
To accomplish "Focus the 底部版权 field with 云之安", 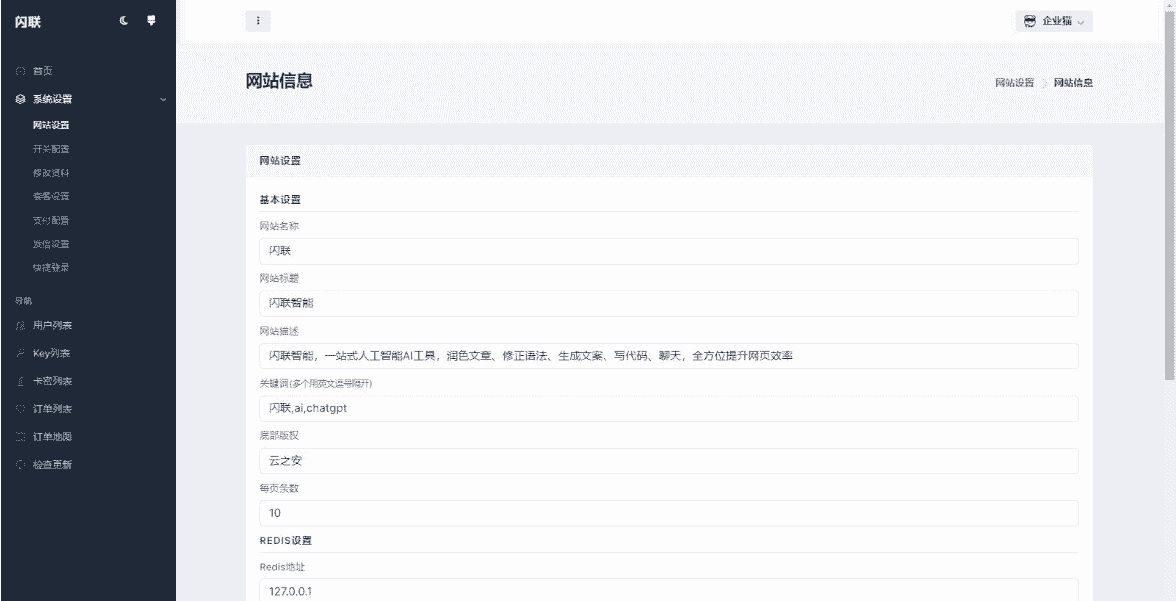I will [x=669, y=461].
